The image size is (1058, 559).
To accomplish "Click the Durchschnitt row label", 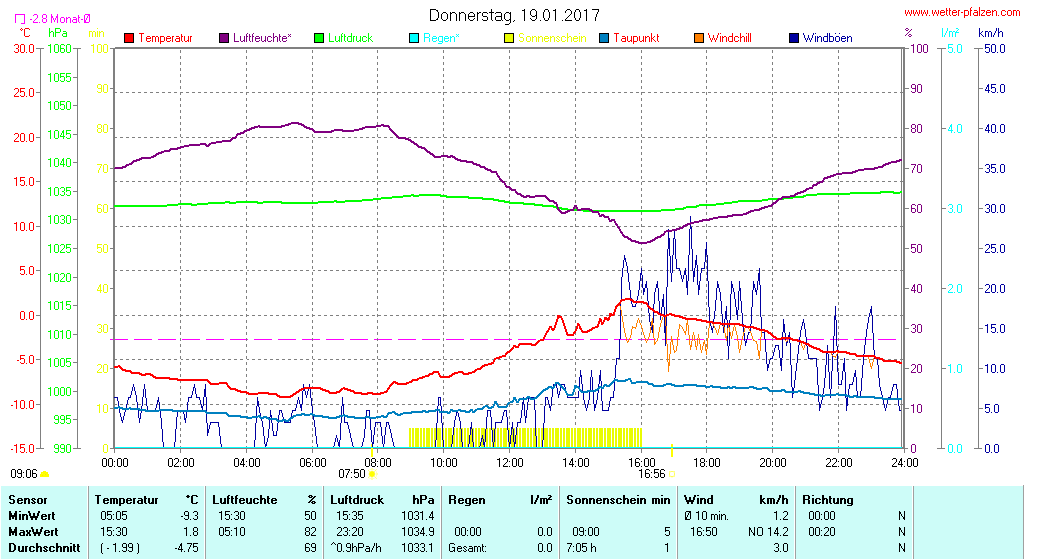I will (44, 548).
